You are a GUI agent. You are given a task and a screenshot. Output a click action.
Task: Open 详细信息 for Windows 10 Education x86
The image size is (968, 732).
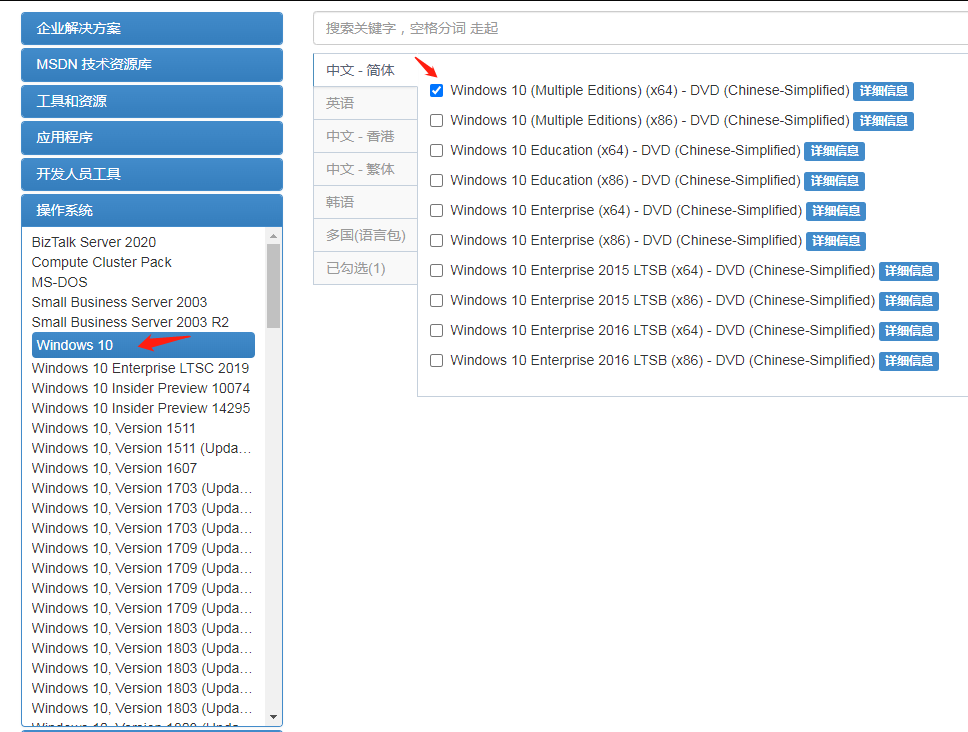pos(834,181)
